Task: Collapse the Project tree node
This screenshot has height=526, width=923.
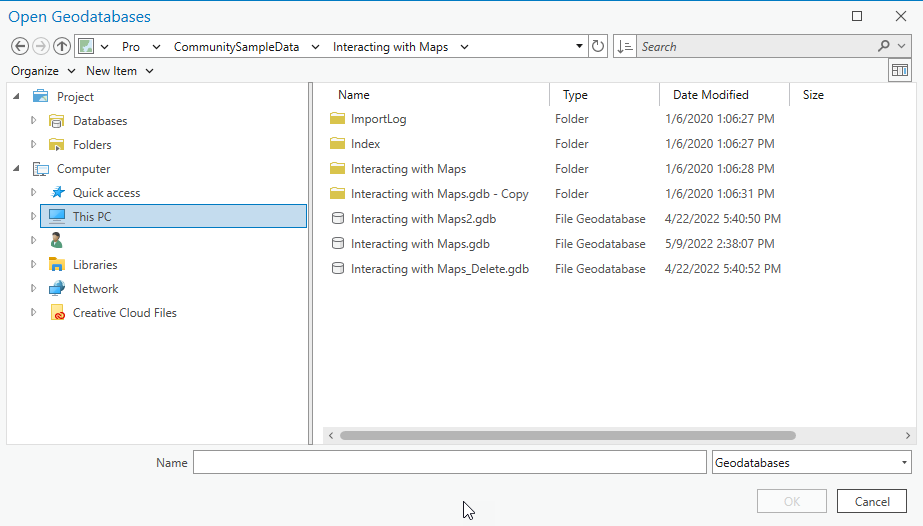Action: tap(16, 96)
